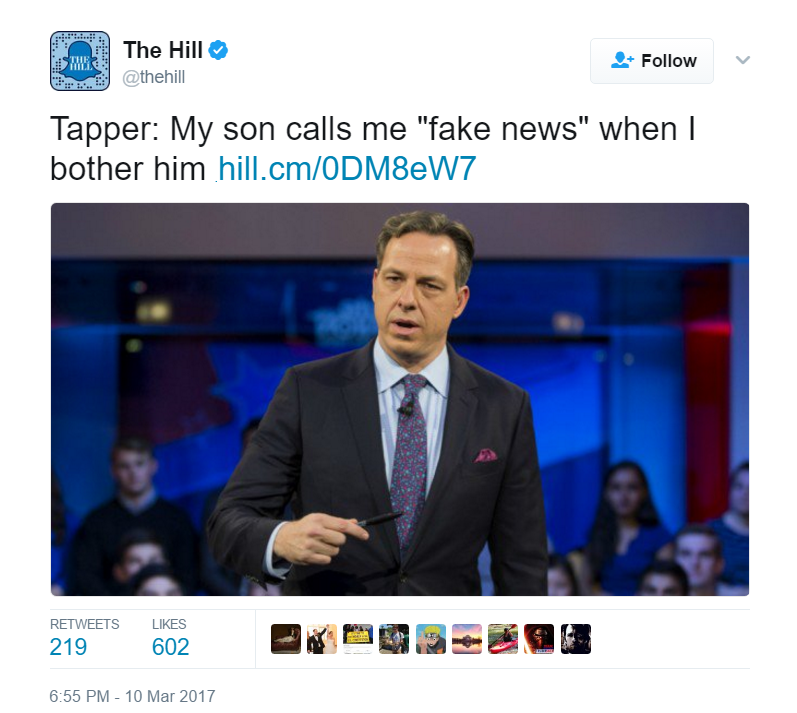This screenshot has width=797, height=713.
Task: Open The Hill display name profile
Action: click(x=163, y=50)
